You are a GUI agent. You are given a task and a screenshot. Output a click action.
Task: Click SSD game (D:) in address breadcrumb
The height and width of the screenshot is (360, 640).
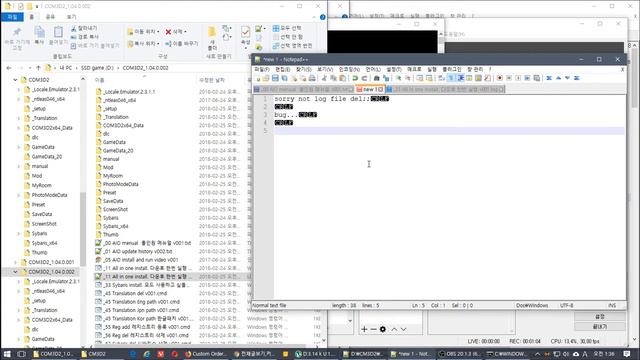pos(97,68)
